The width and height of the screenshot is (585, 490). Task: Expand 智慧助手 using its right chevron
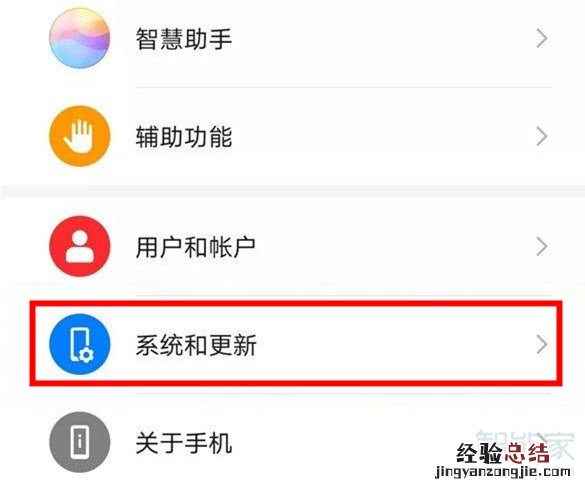pos(542,38)
